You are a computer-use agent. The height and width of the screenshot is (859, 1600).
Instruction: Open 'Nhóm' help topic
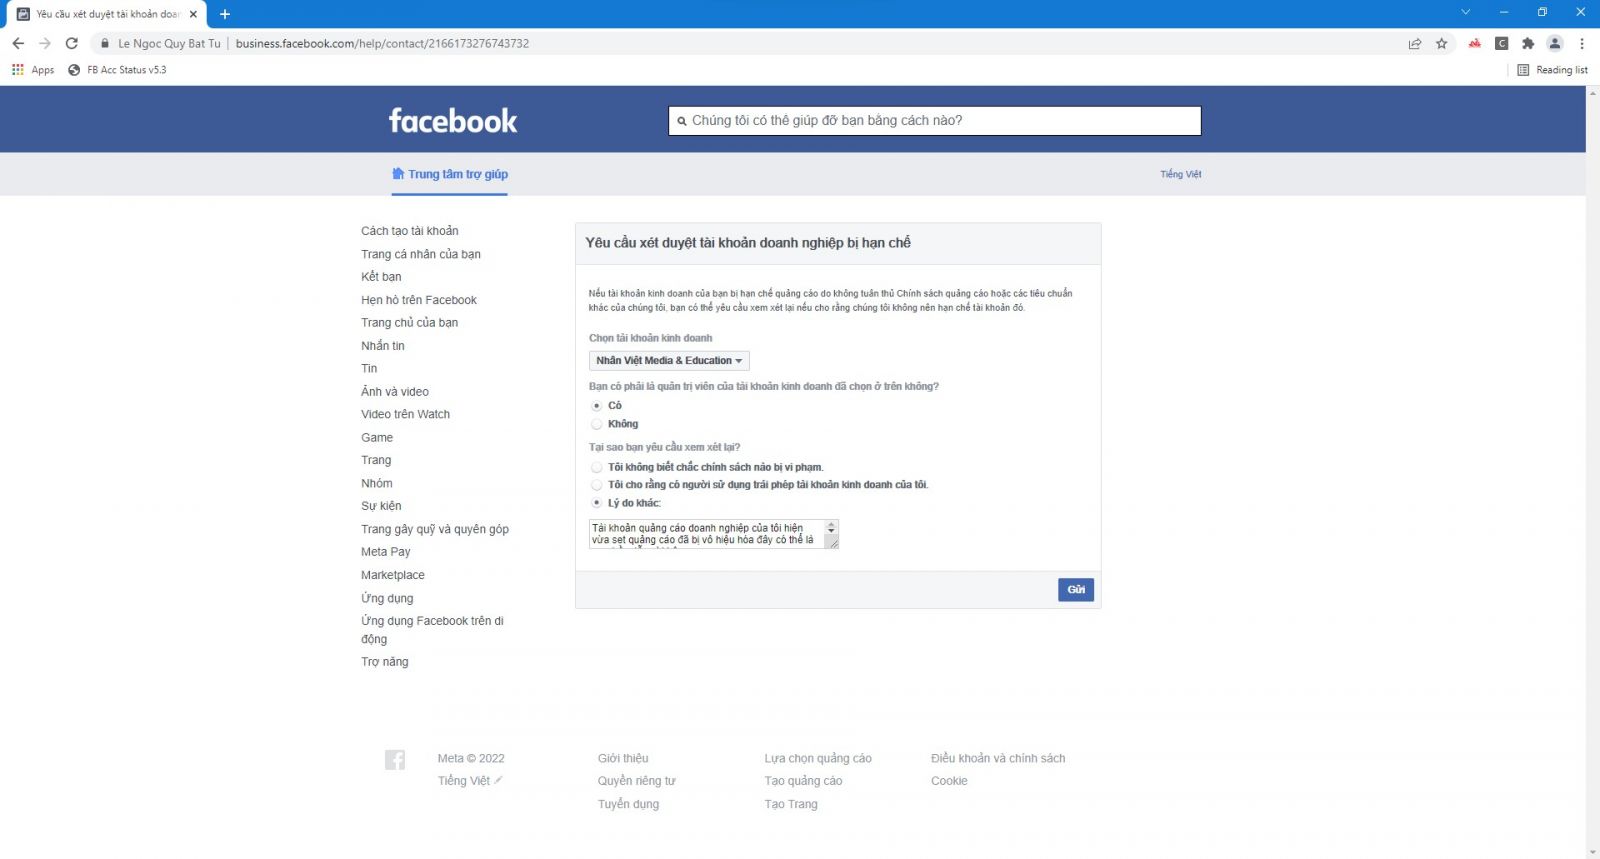click(377, 483)
